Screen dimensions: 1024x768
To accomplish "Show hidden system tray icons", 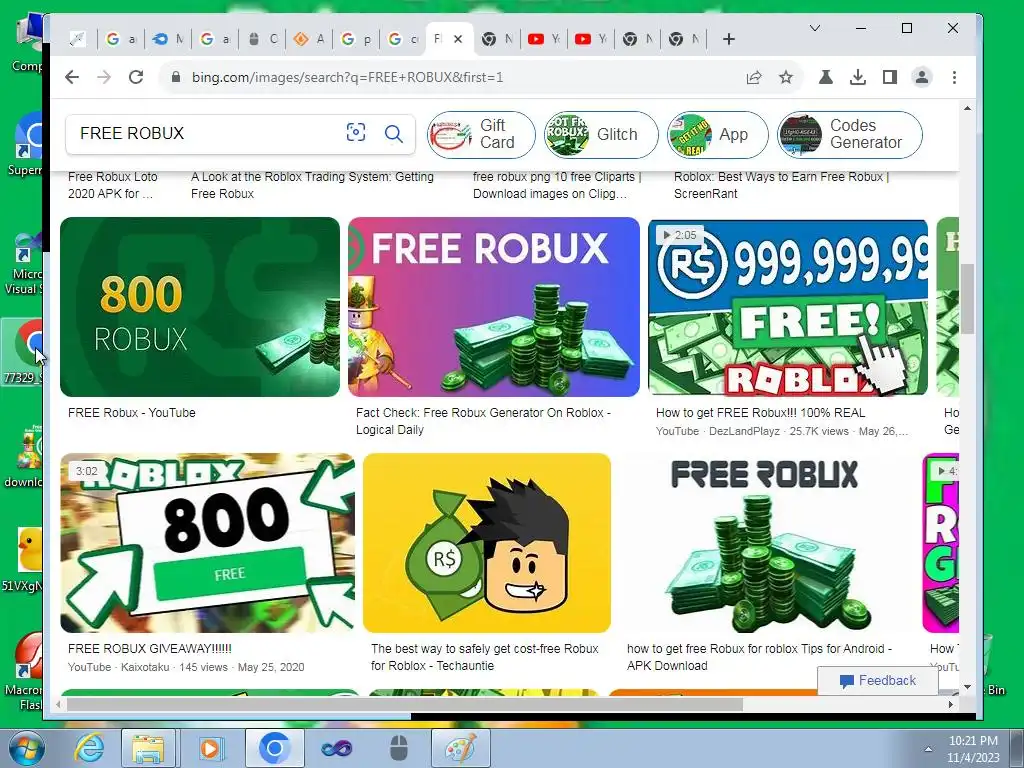I will [x=928, y=749].
